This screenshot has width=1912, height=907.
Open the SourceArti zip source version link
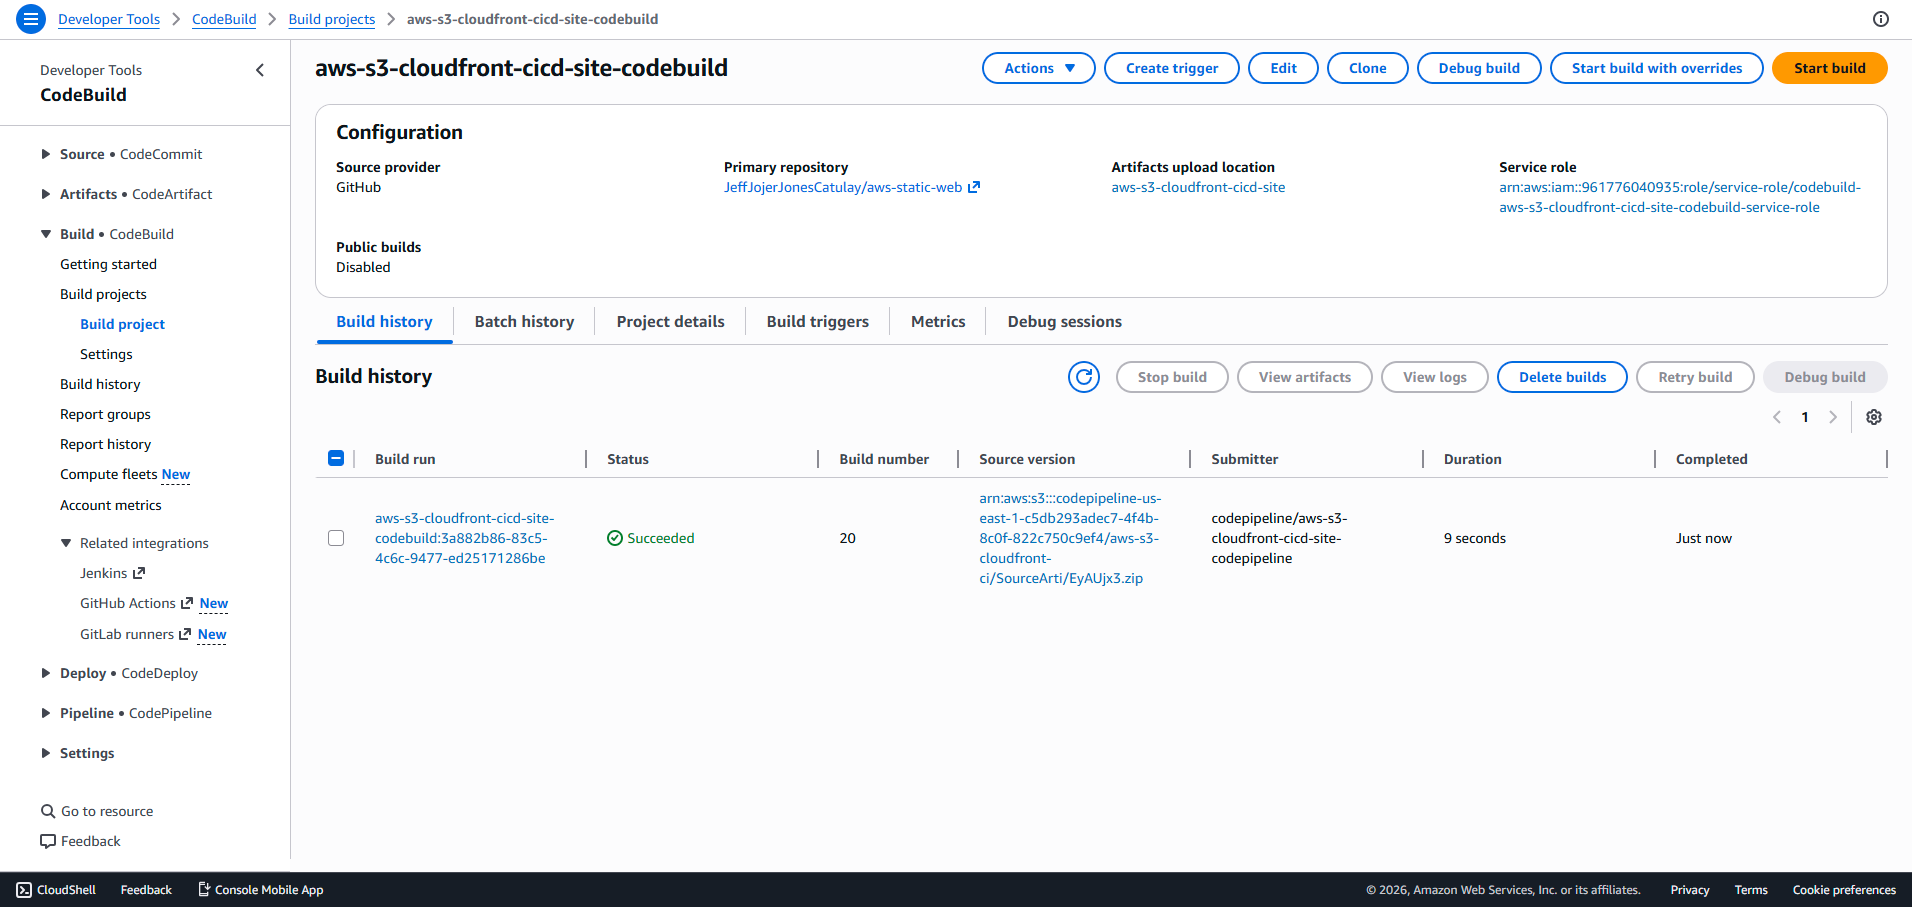(x=1070, y=538)
